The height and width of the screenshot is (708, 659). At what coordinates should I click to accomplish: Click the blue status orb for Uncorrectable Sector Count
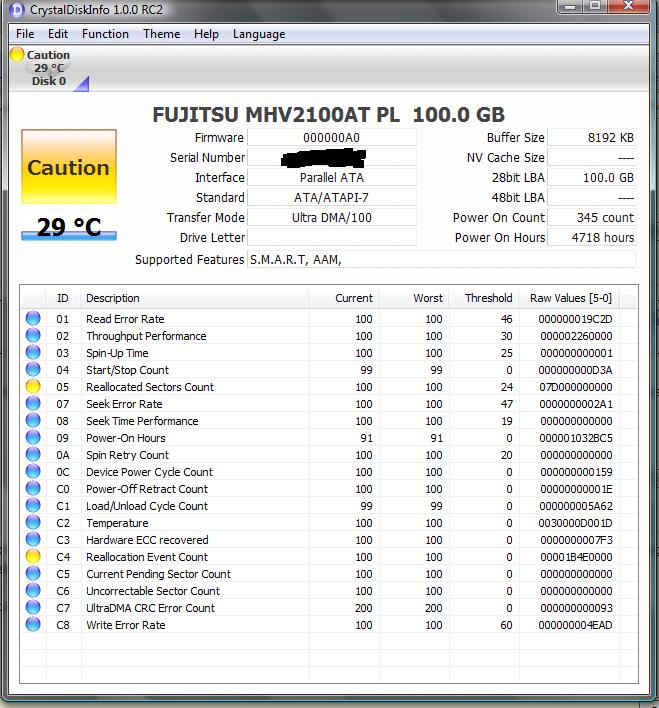coord(33,591)
